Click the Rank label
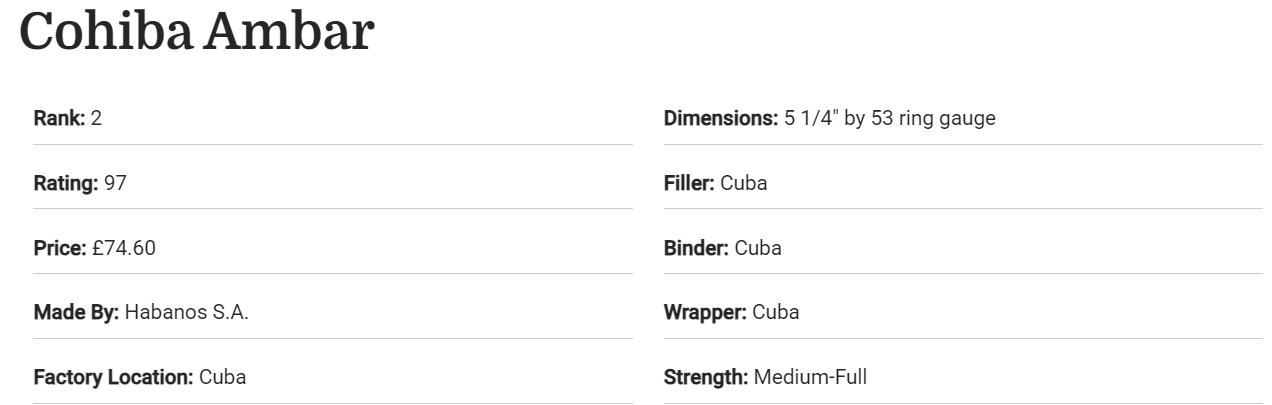This screenshot has width=1272, height=405. 59,118
